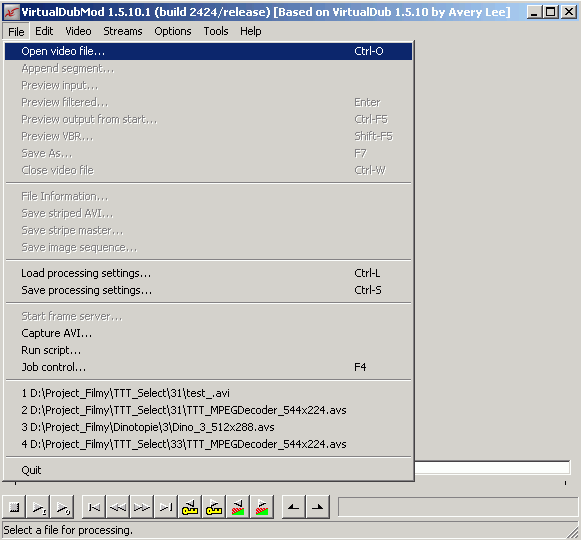This screenshot has width=581, height=540.
Task: Jump to end of video icon
Action: (x=166, y=507)
